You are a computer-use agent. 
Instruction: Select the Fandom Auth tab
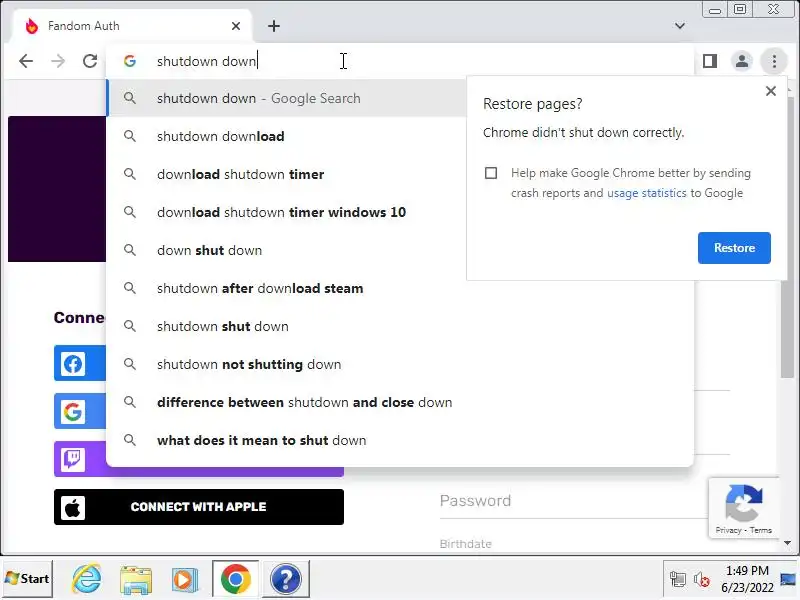pos(133,26)
